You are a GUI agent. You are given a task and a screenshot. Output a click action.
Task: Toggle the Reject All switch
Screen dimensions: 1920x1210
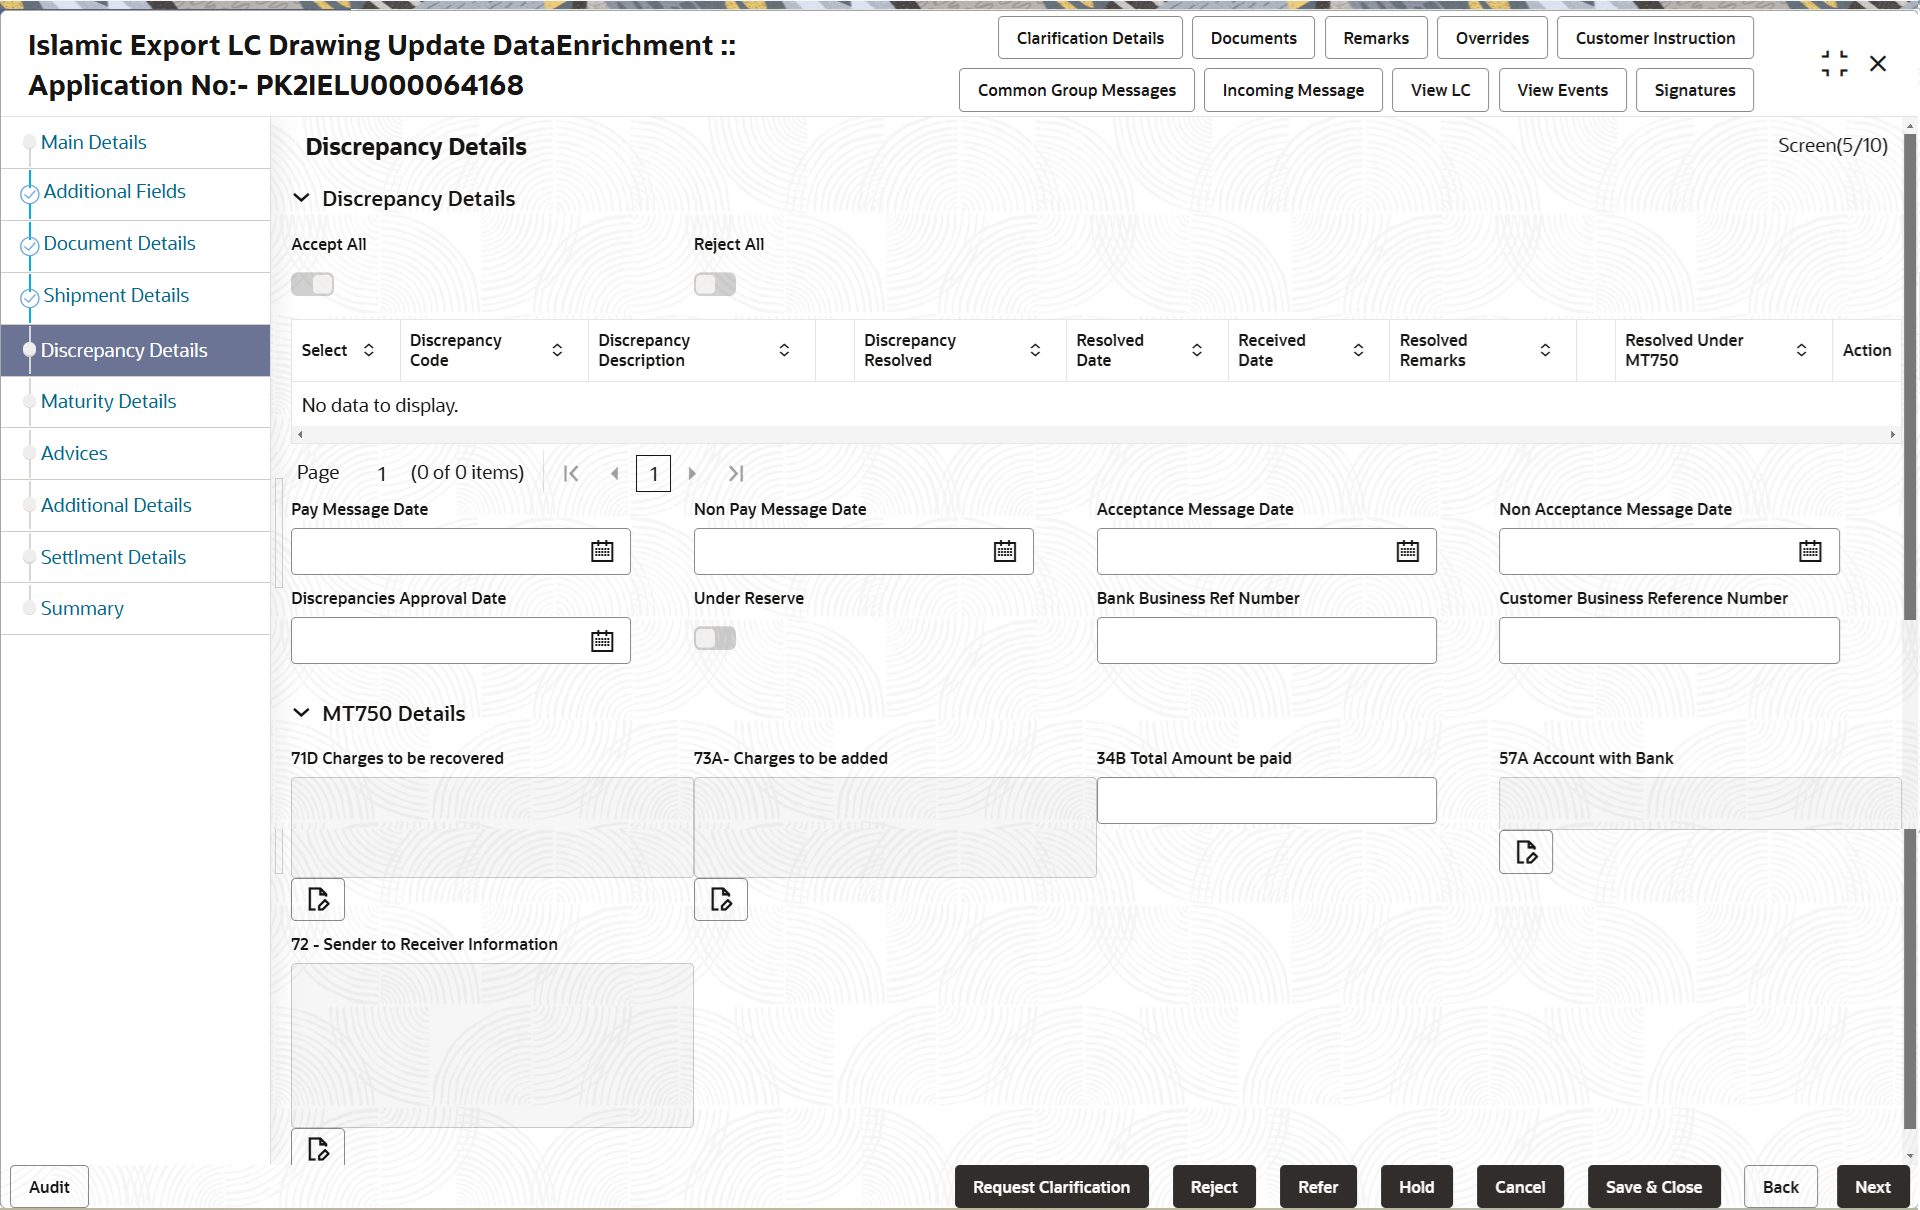click(714, 285)
